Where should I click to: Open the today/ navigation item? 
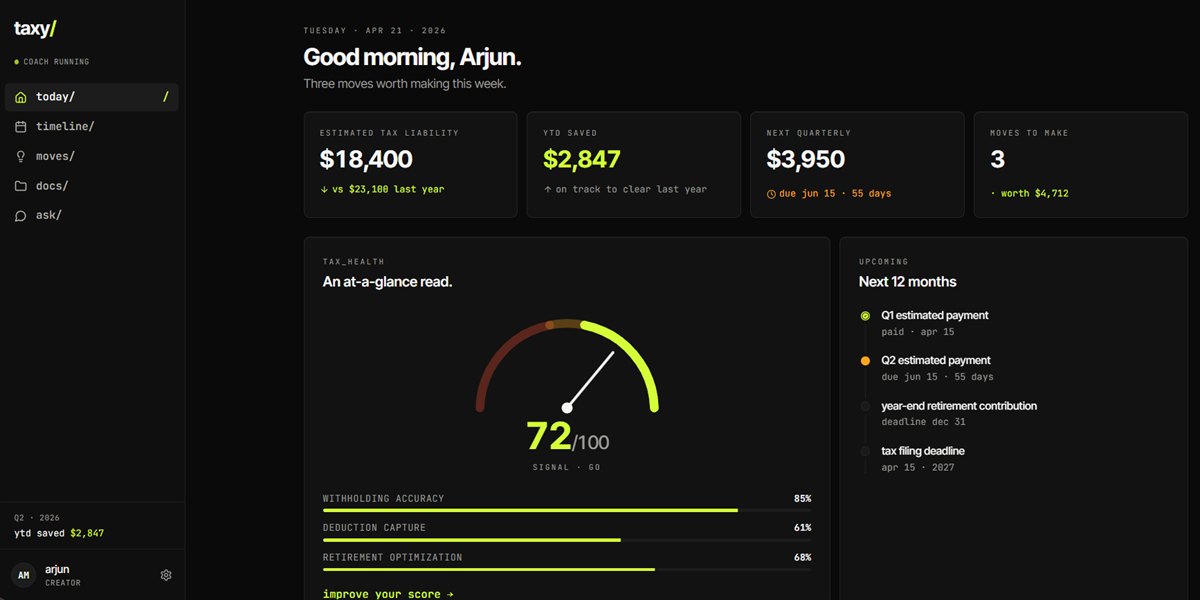[92, 97]
